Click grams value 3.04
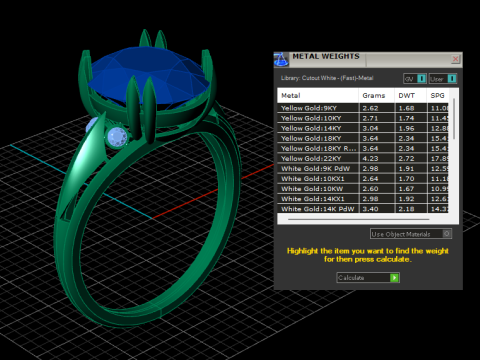480x360 pixels. tap(370, 128)
